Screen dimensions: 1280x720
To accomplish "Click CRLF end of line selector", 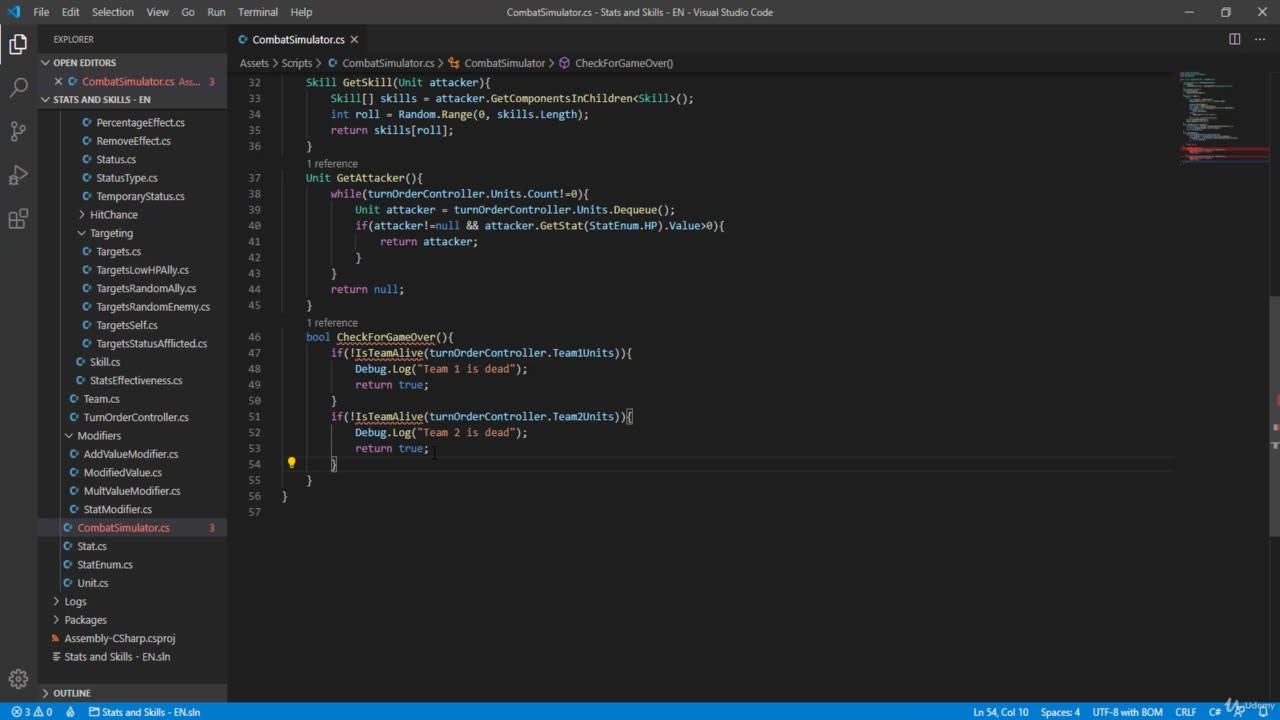I will click(x=1185, y=712).
